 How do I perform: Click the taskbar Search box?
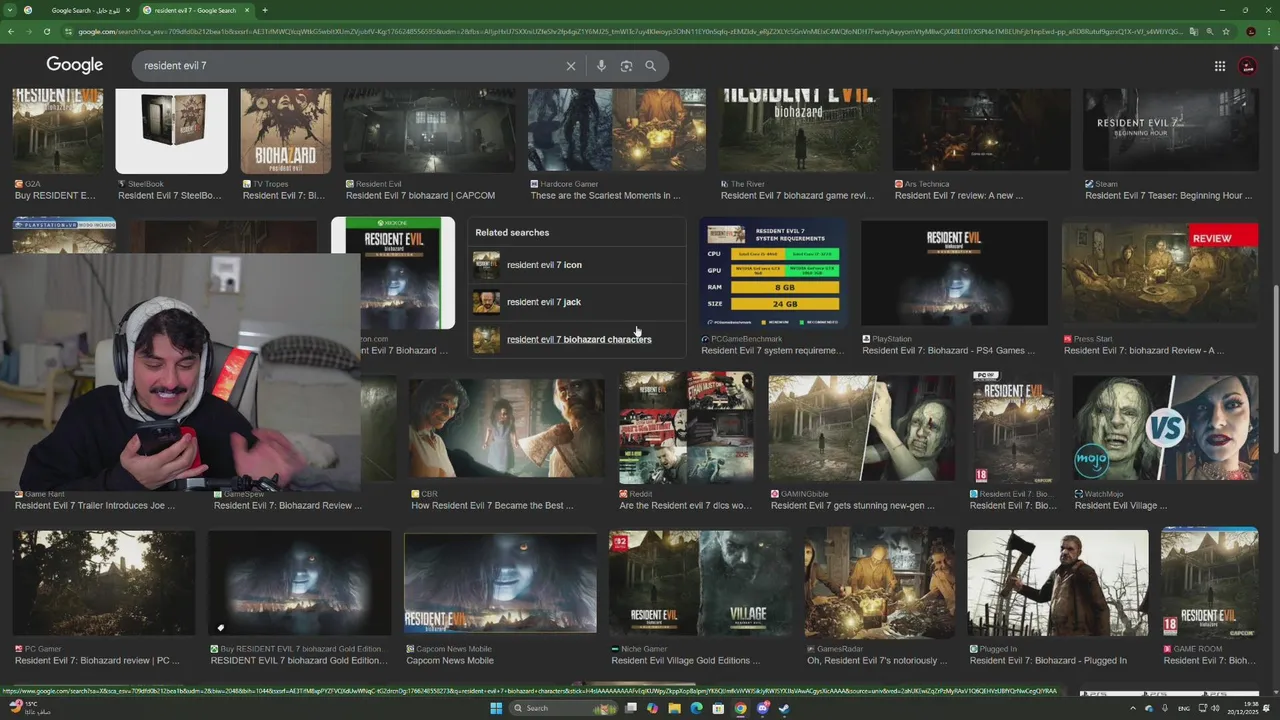point(565,708)
